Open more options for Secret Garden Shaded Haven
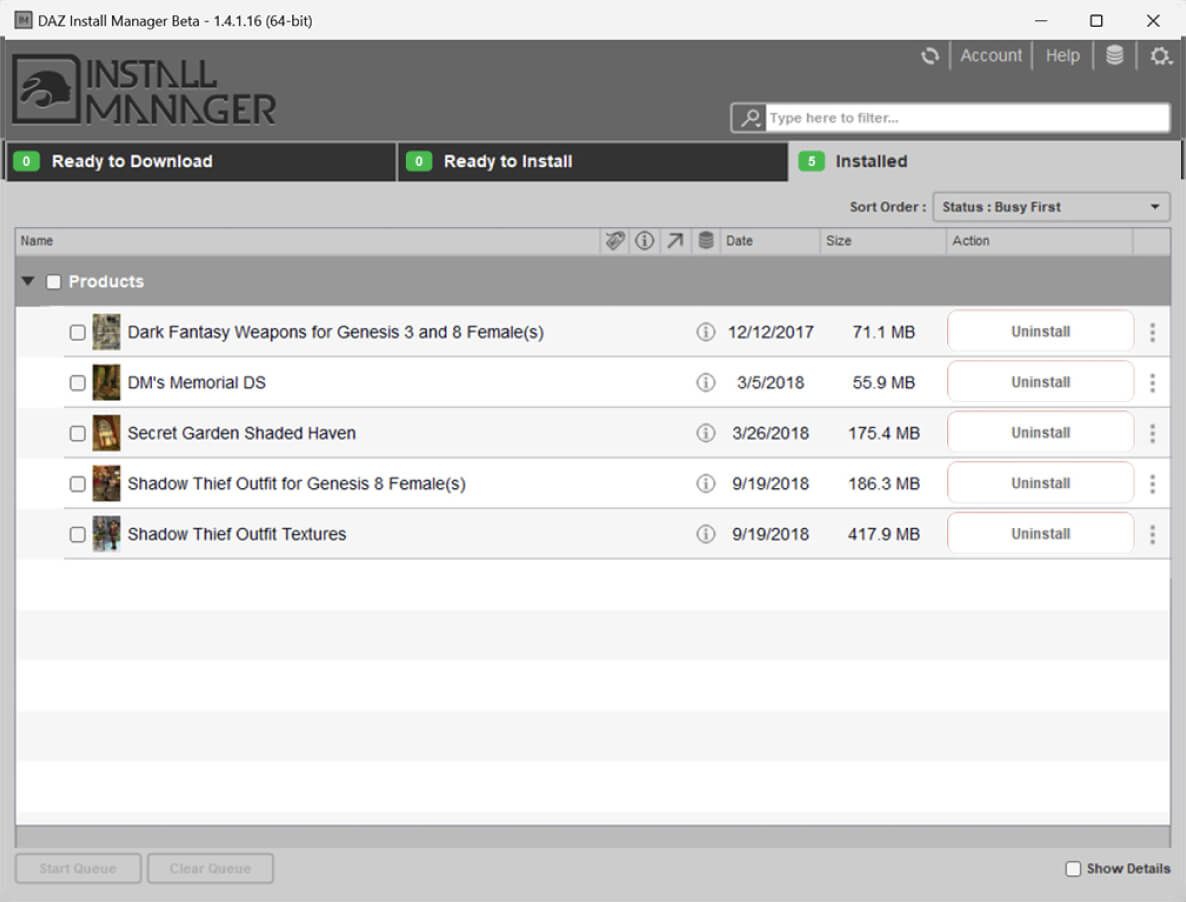 point(1152,433)
